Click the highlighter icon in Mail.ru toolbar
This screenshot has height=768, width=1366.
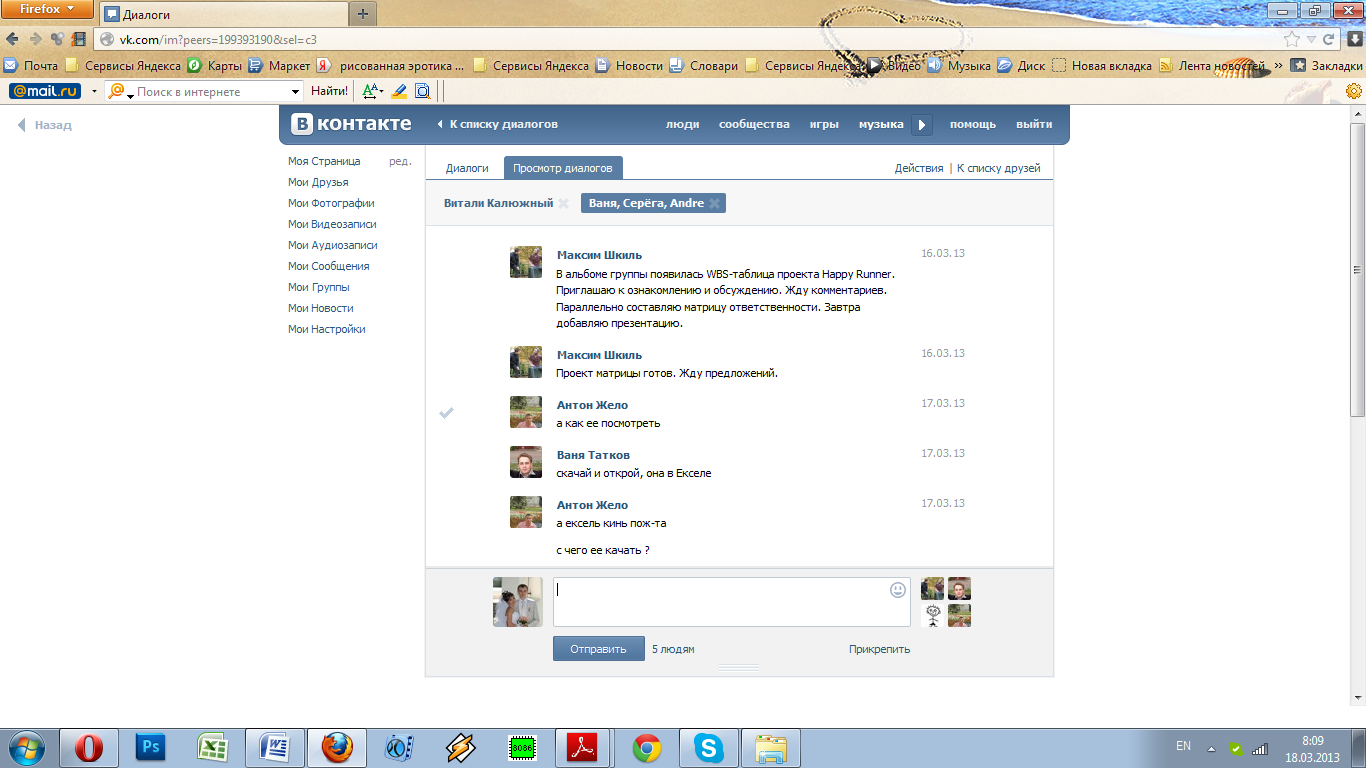coord(398,91)
